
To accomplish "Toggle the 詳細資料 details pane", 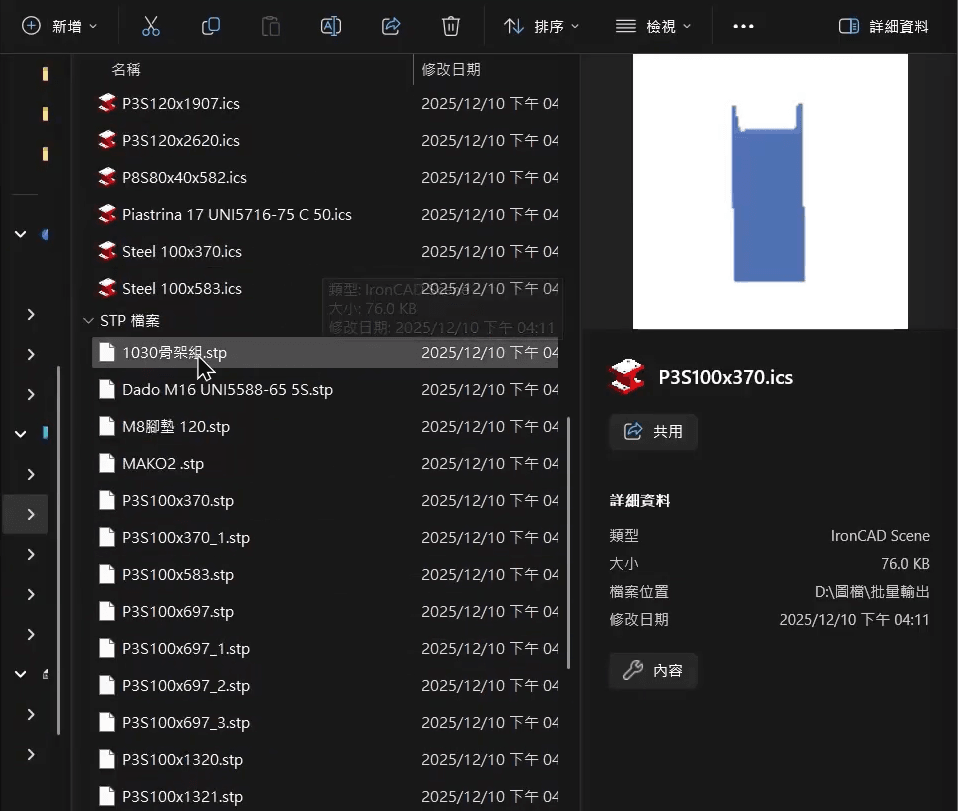I will [x=883, y=26].
